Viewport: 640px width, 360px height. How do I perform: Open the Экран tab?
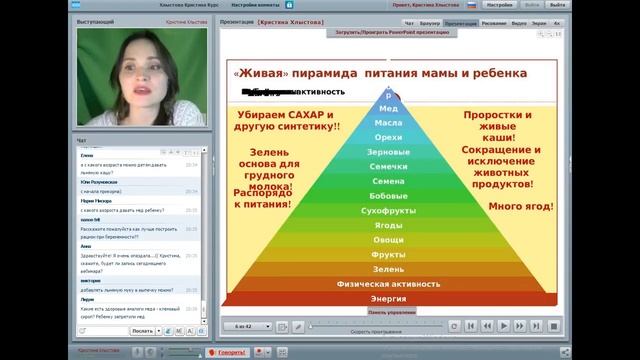[x=539, y=23]
